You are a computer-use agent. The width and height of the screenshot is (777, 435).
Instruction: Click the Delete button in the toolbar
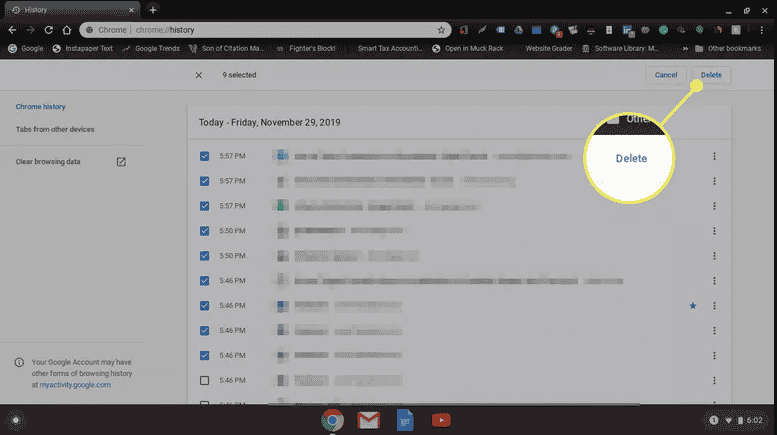click(x=711, y=75)
